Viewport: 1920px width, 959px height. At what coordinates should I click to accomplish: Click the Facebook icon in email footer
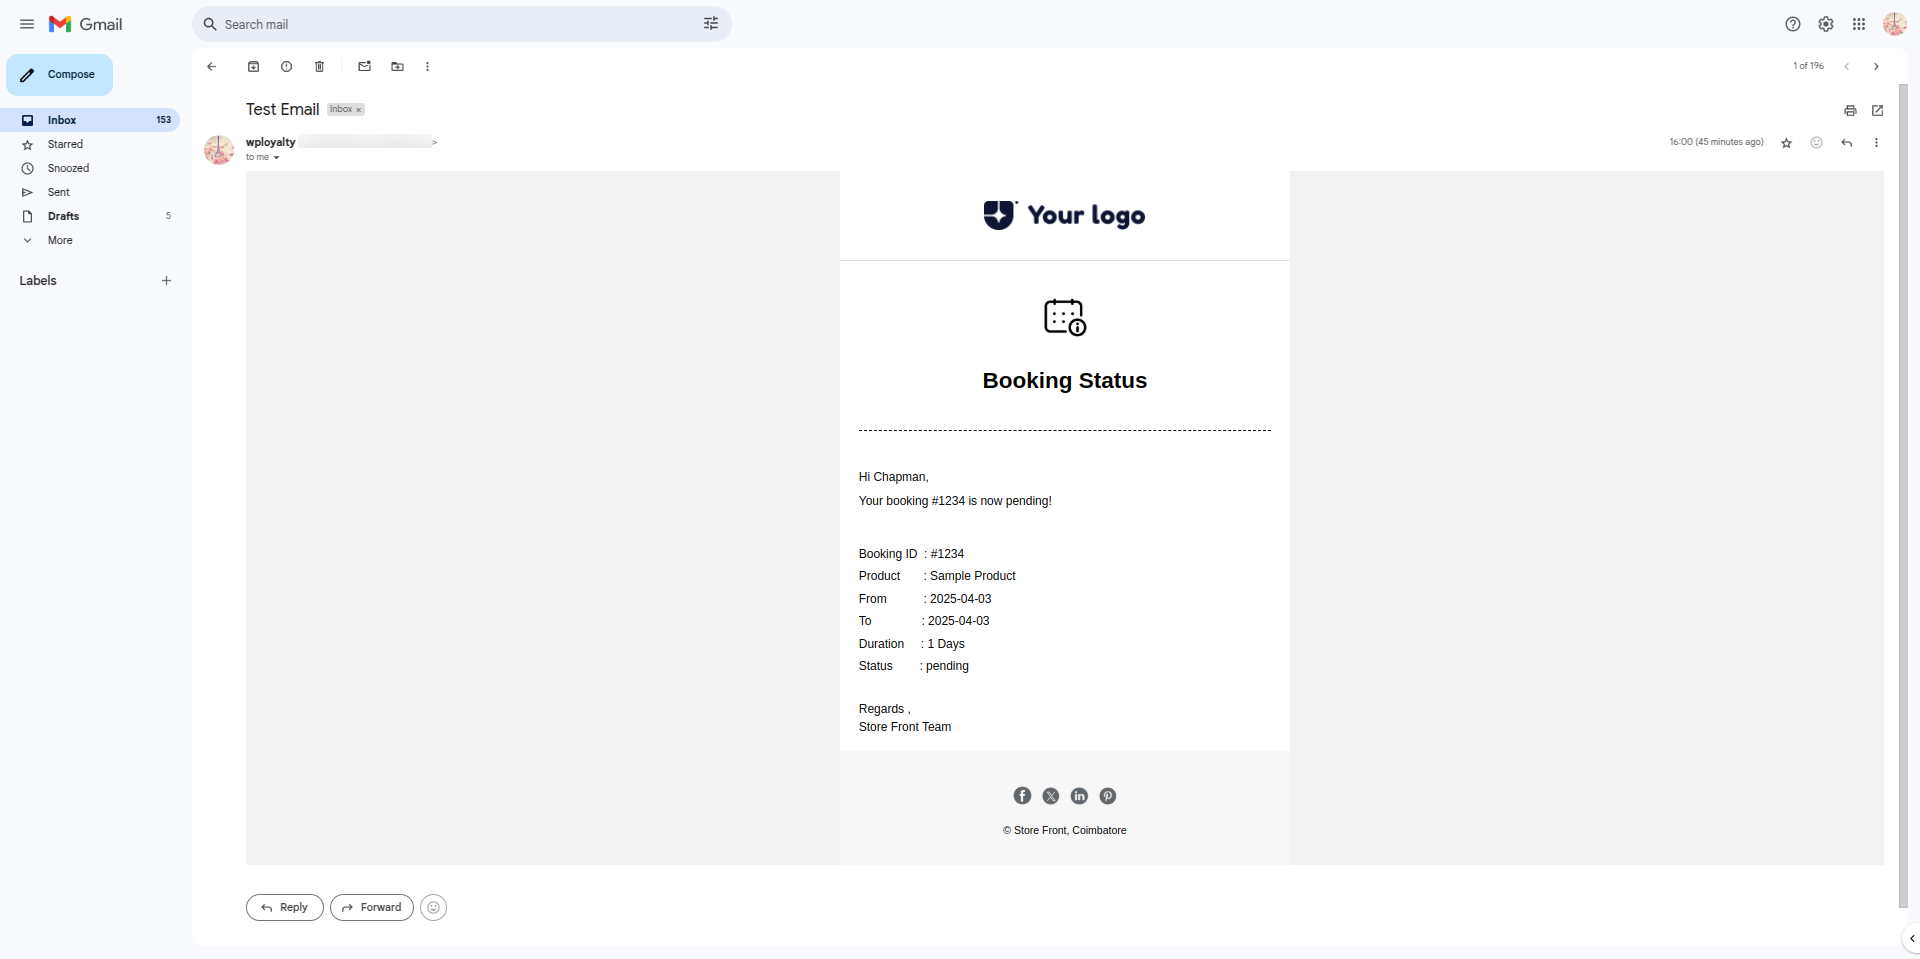coord(1021,796)
